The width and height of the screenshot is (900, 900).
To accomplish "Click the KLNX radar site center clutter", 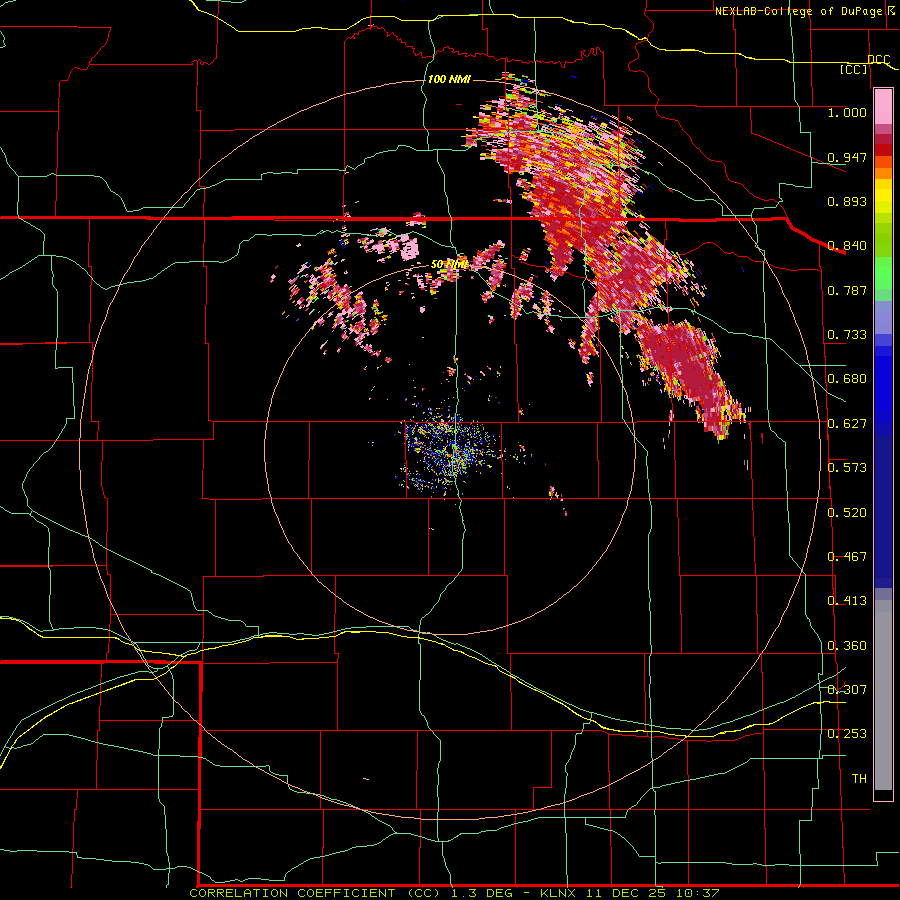I will [451, 449].
